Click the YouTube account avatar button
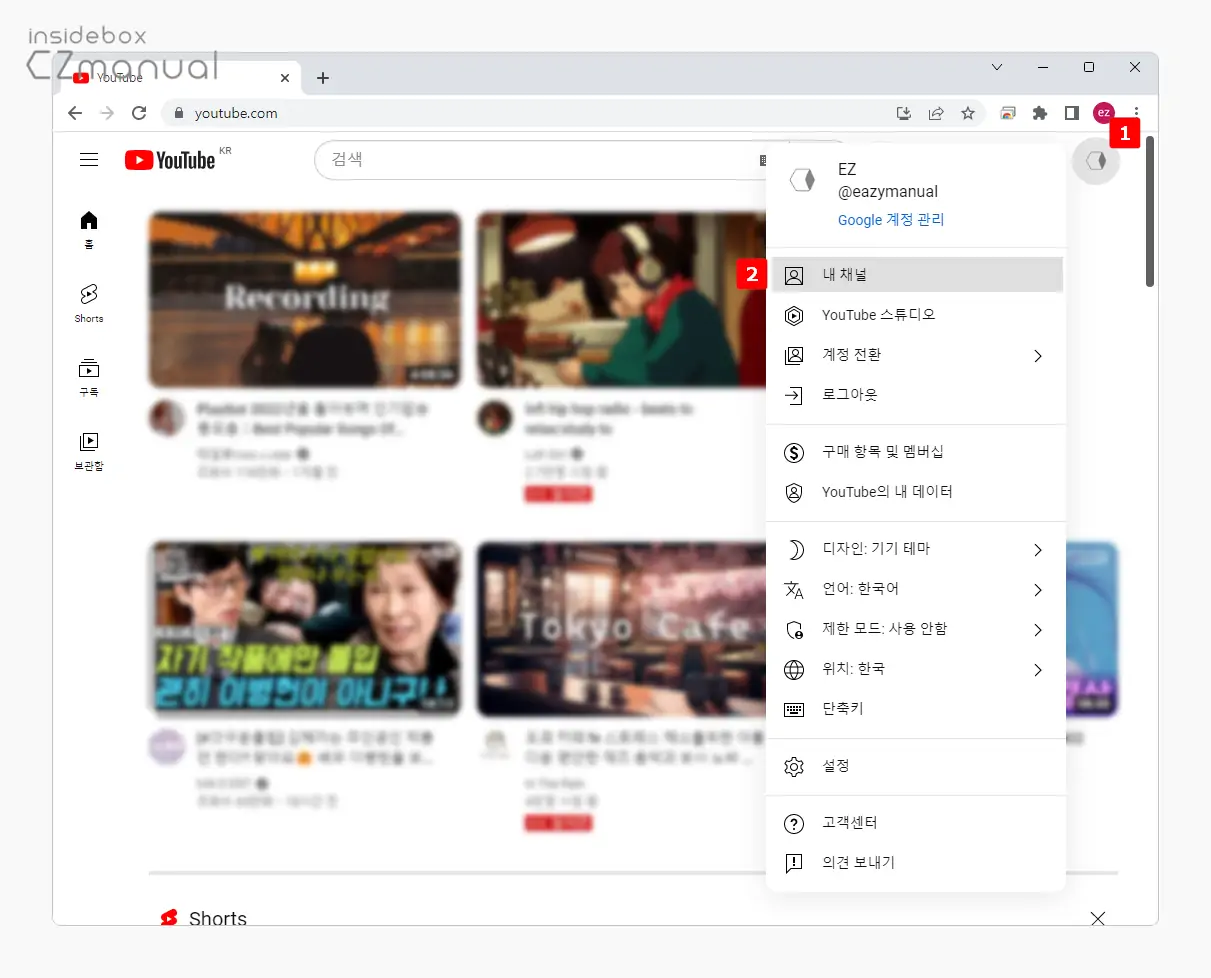 click(1096, 161)
